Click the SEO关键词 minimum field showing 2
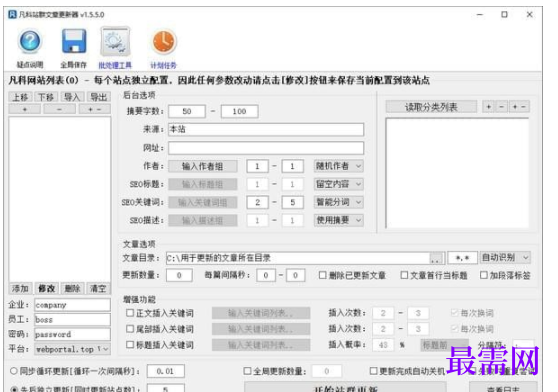 point(258,202)
